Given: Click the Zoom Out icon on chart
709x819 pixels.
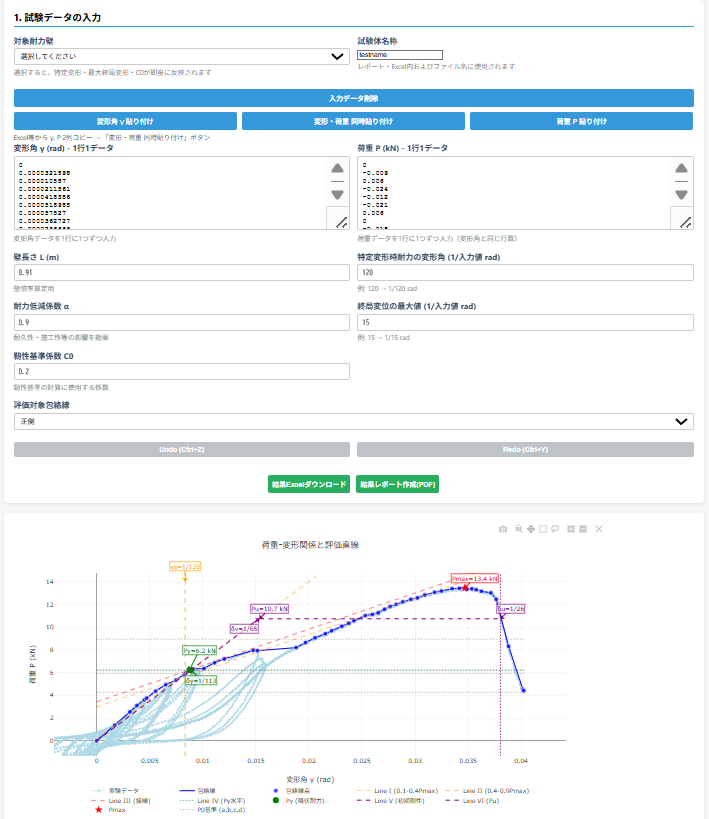Looking at the screenshot, I should (x=583, y=528).
